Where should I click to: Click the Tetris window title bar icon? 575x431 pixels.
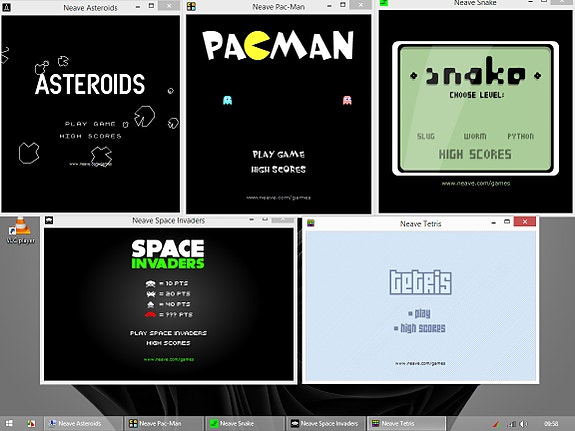tap(311, 223)
